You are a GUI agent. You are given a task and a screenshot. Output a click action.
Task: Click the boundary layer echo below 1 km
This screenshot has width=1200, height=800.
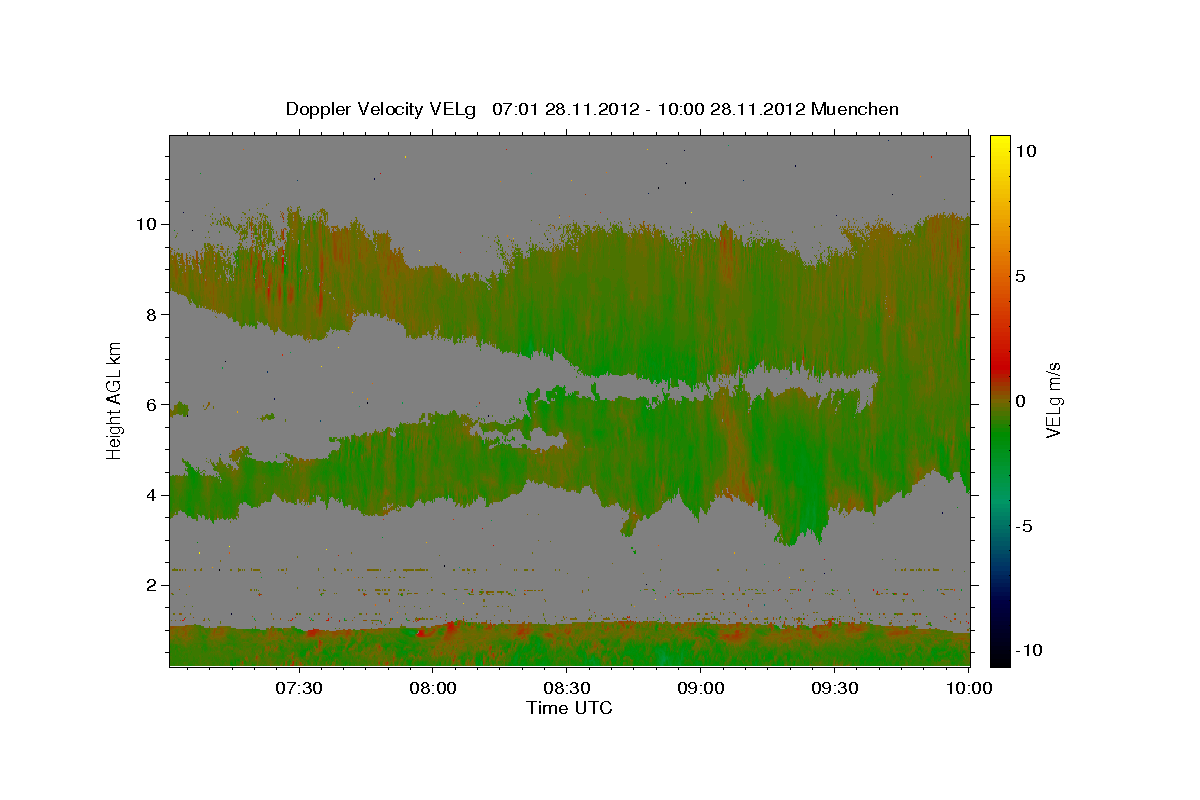pyautogui.click(x=570, y=645)
